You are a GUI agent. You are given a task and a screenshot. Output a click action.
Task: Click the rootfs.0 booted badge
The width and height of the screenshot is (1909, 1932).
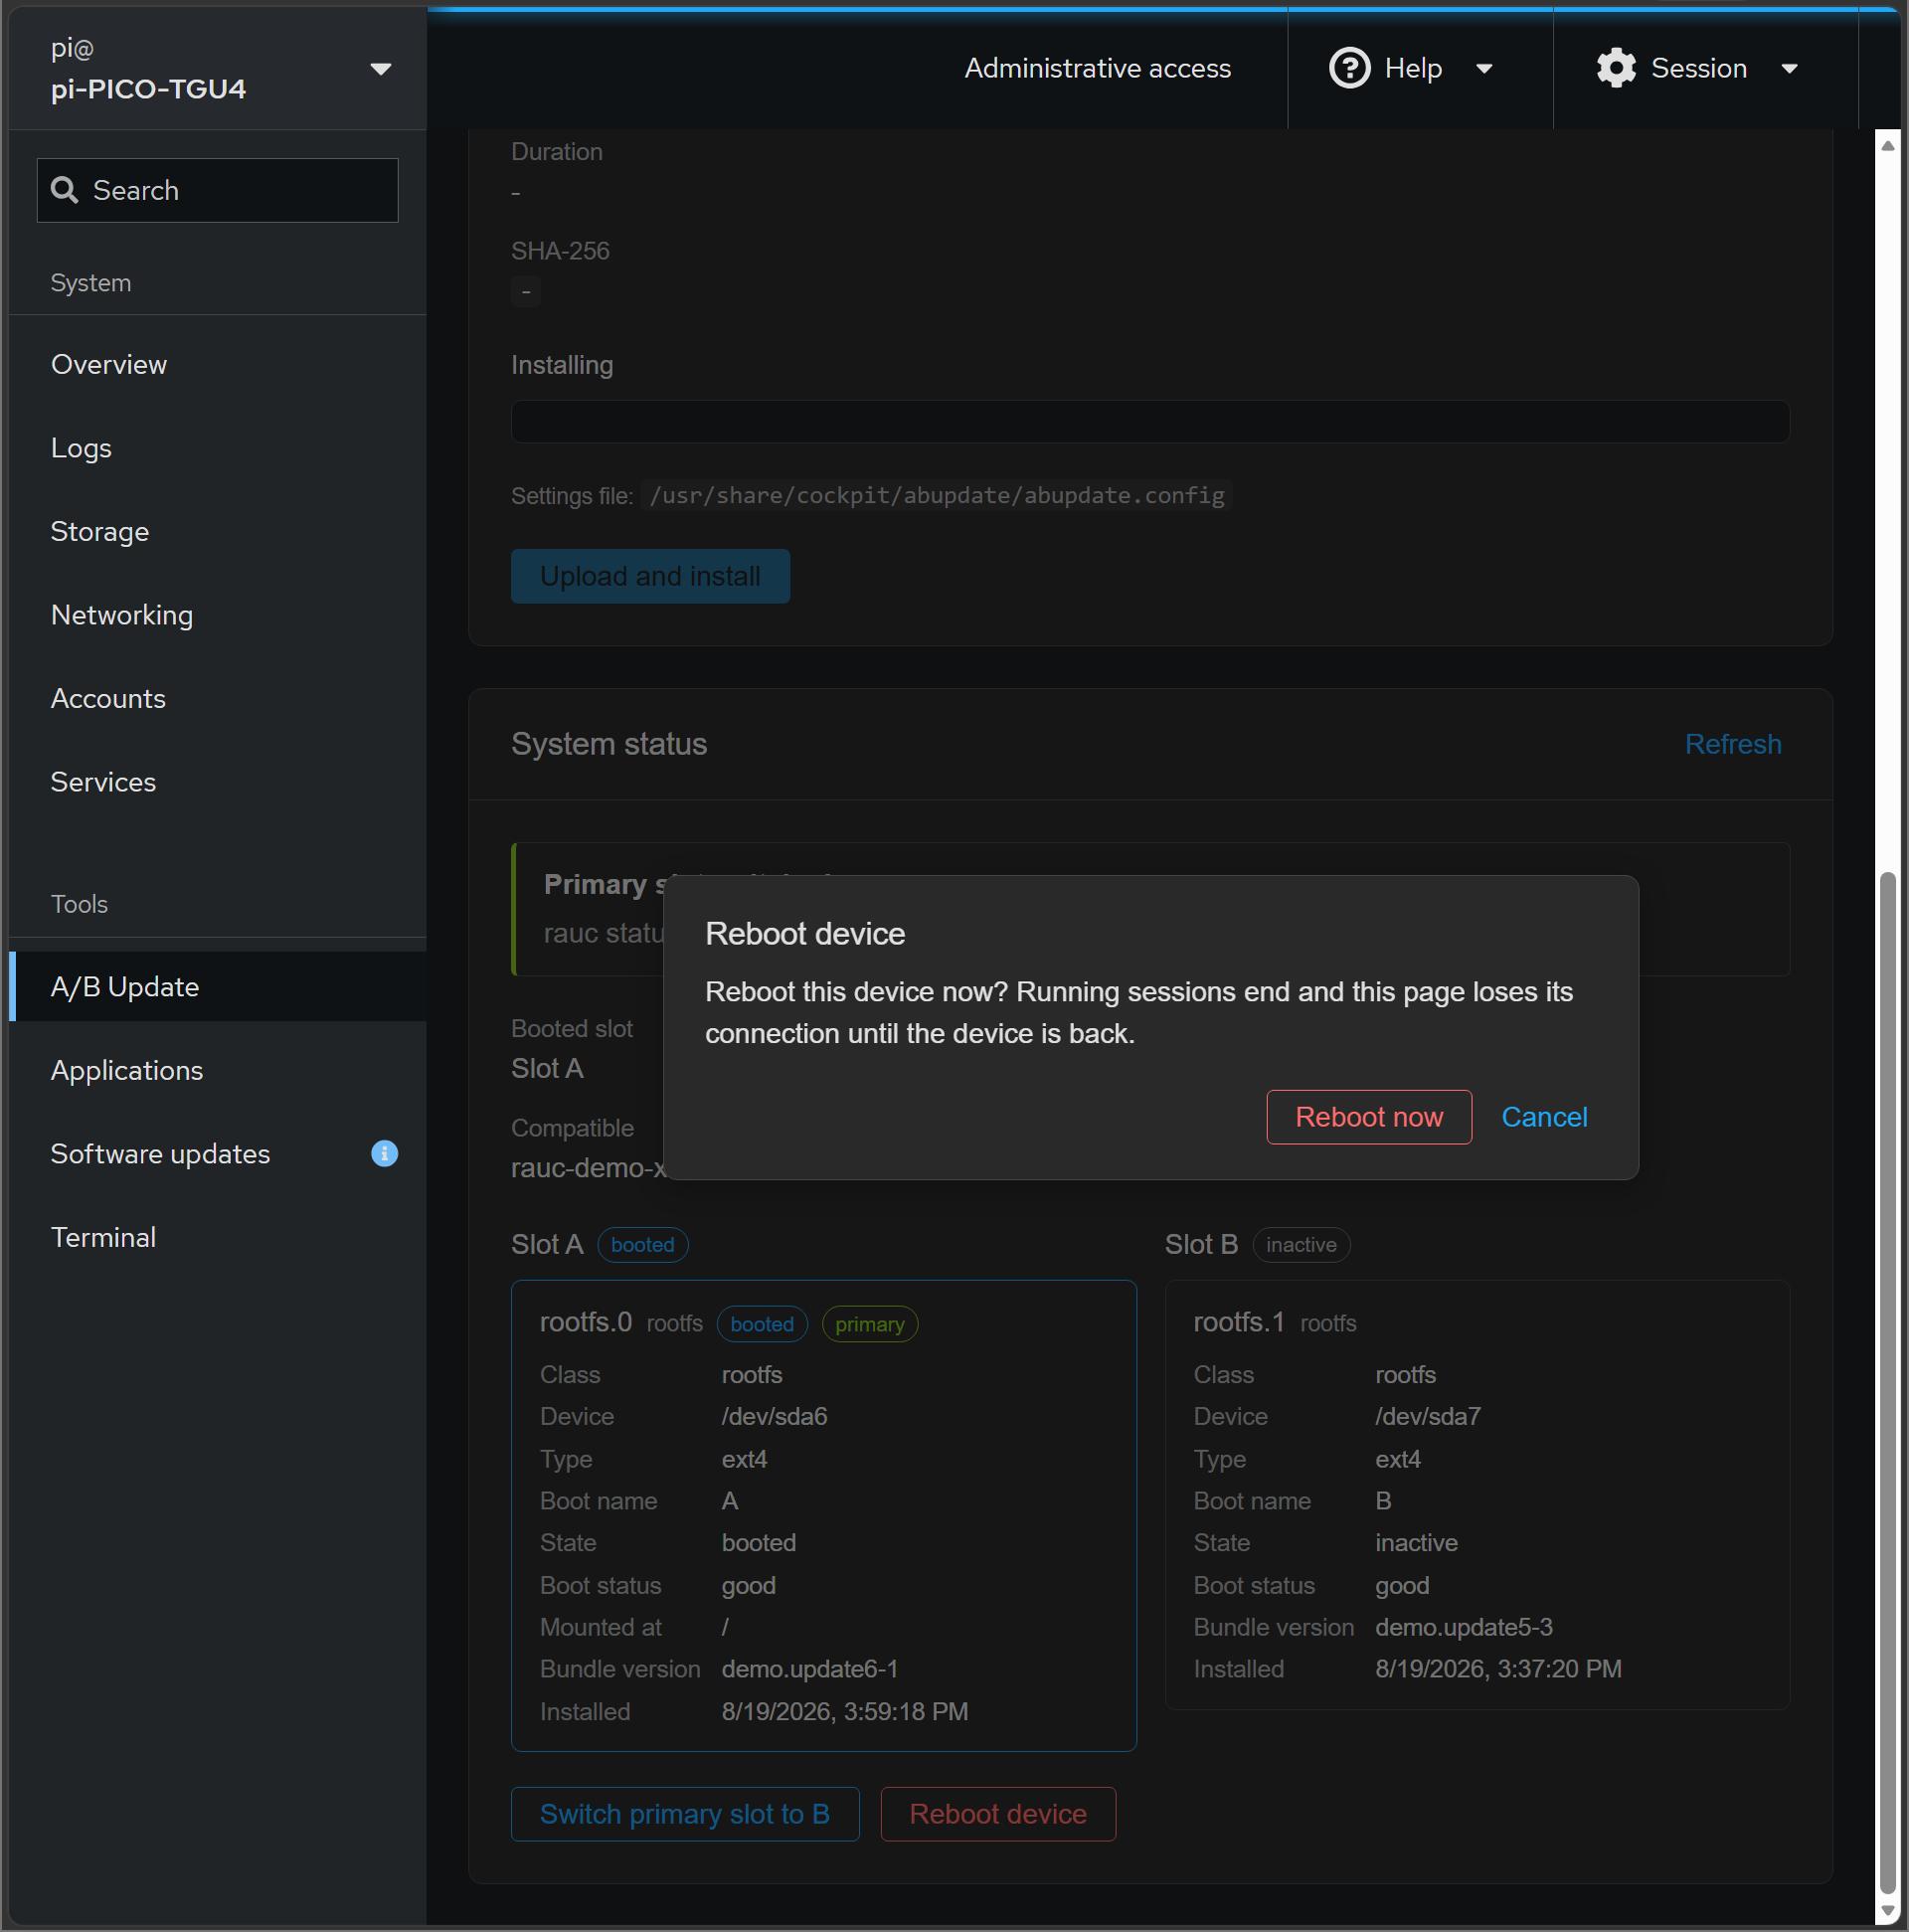761,1323
